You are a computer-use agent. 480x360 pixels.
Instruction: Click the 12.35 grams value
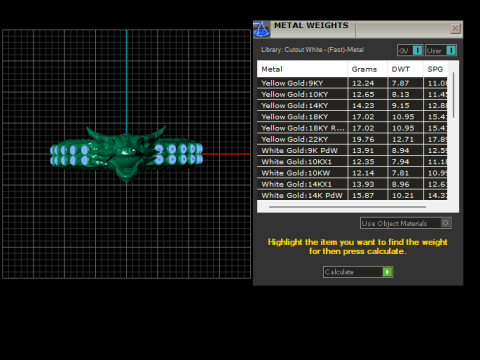click(363, 162)
